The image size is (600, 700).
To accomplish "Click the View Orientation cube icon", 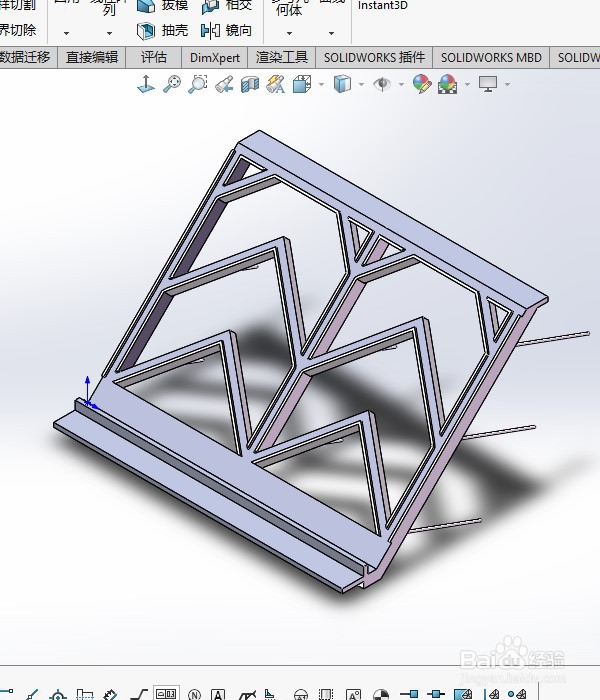I will coord(302,84).
